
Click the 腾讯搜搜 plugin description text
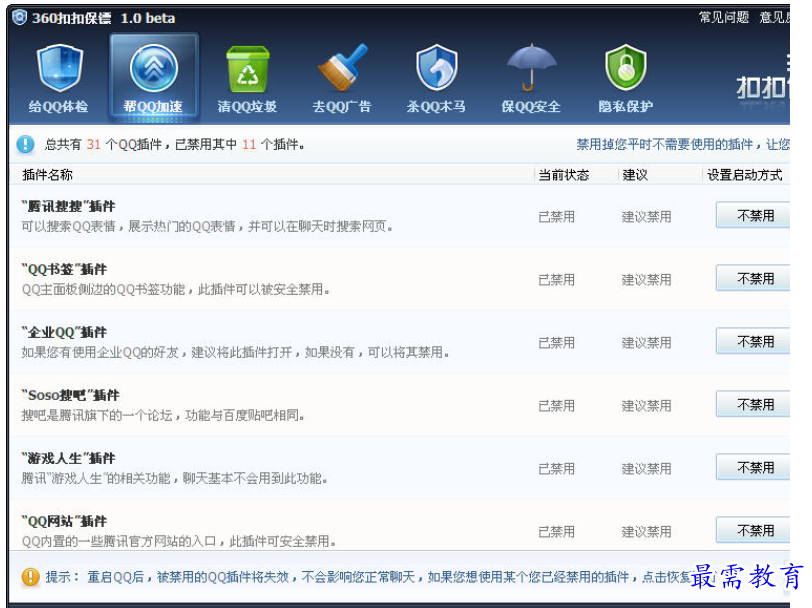207,226
